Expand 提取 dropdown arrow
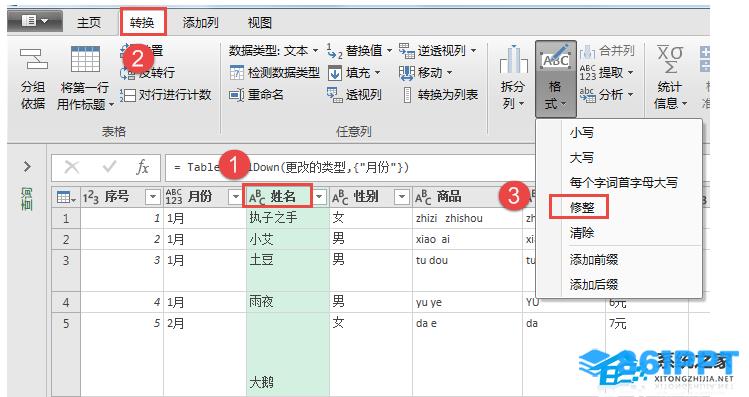Image resolution: width=749 pixels, height=397 pixels. click(x=630, y=73)
